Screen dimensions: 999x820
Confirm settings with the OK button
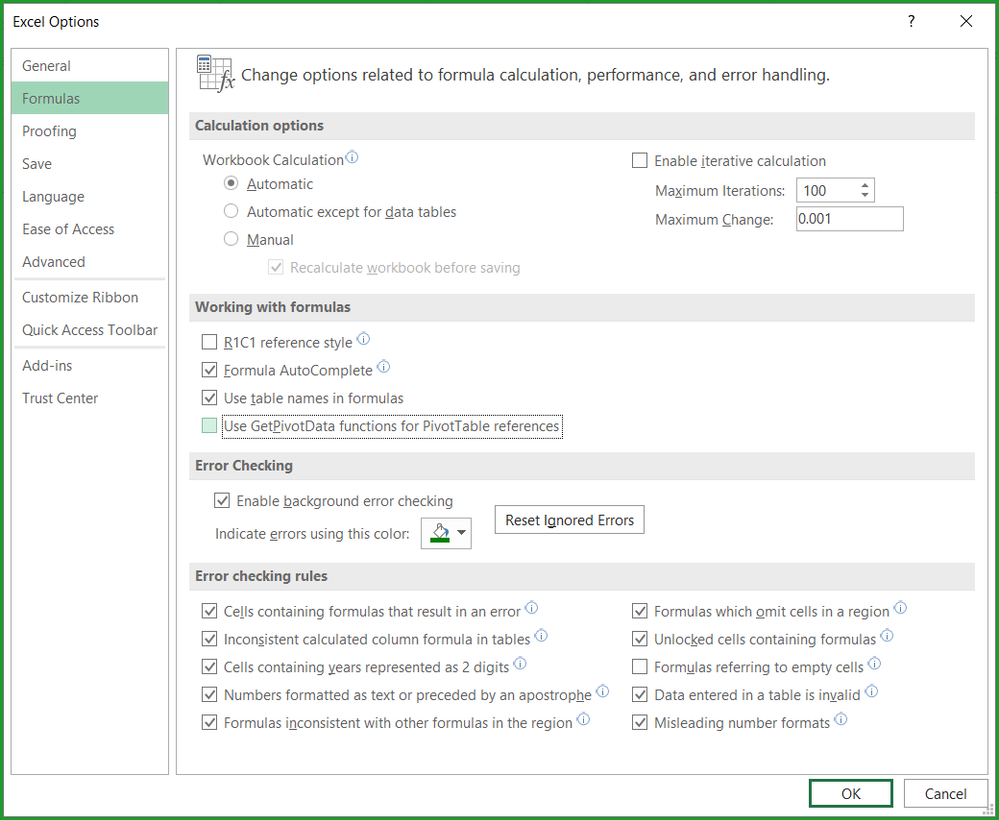coord(851,793)
